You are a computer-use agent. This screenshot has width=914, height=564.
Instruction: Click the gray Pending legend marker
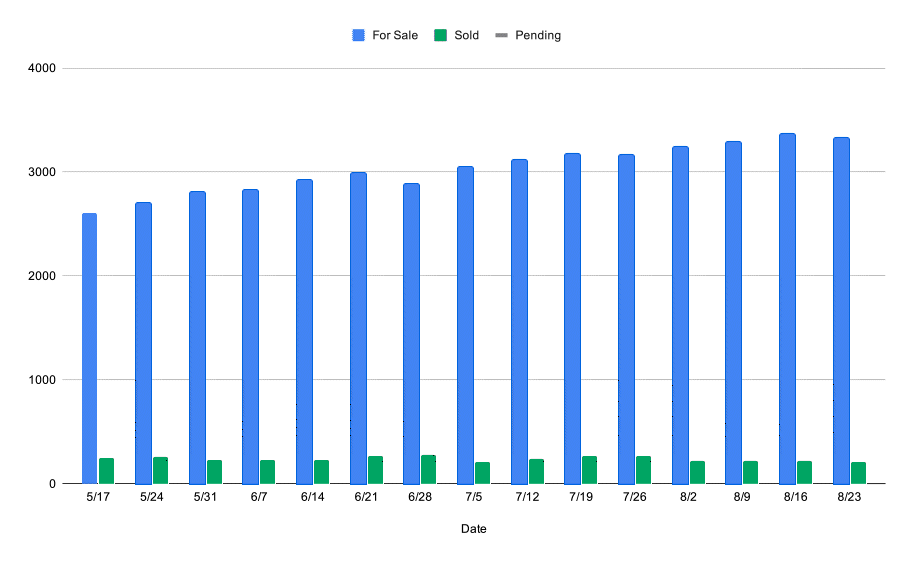click(501, 35)
